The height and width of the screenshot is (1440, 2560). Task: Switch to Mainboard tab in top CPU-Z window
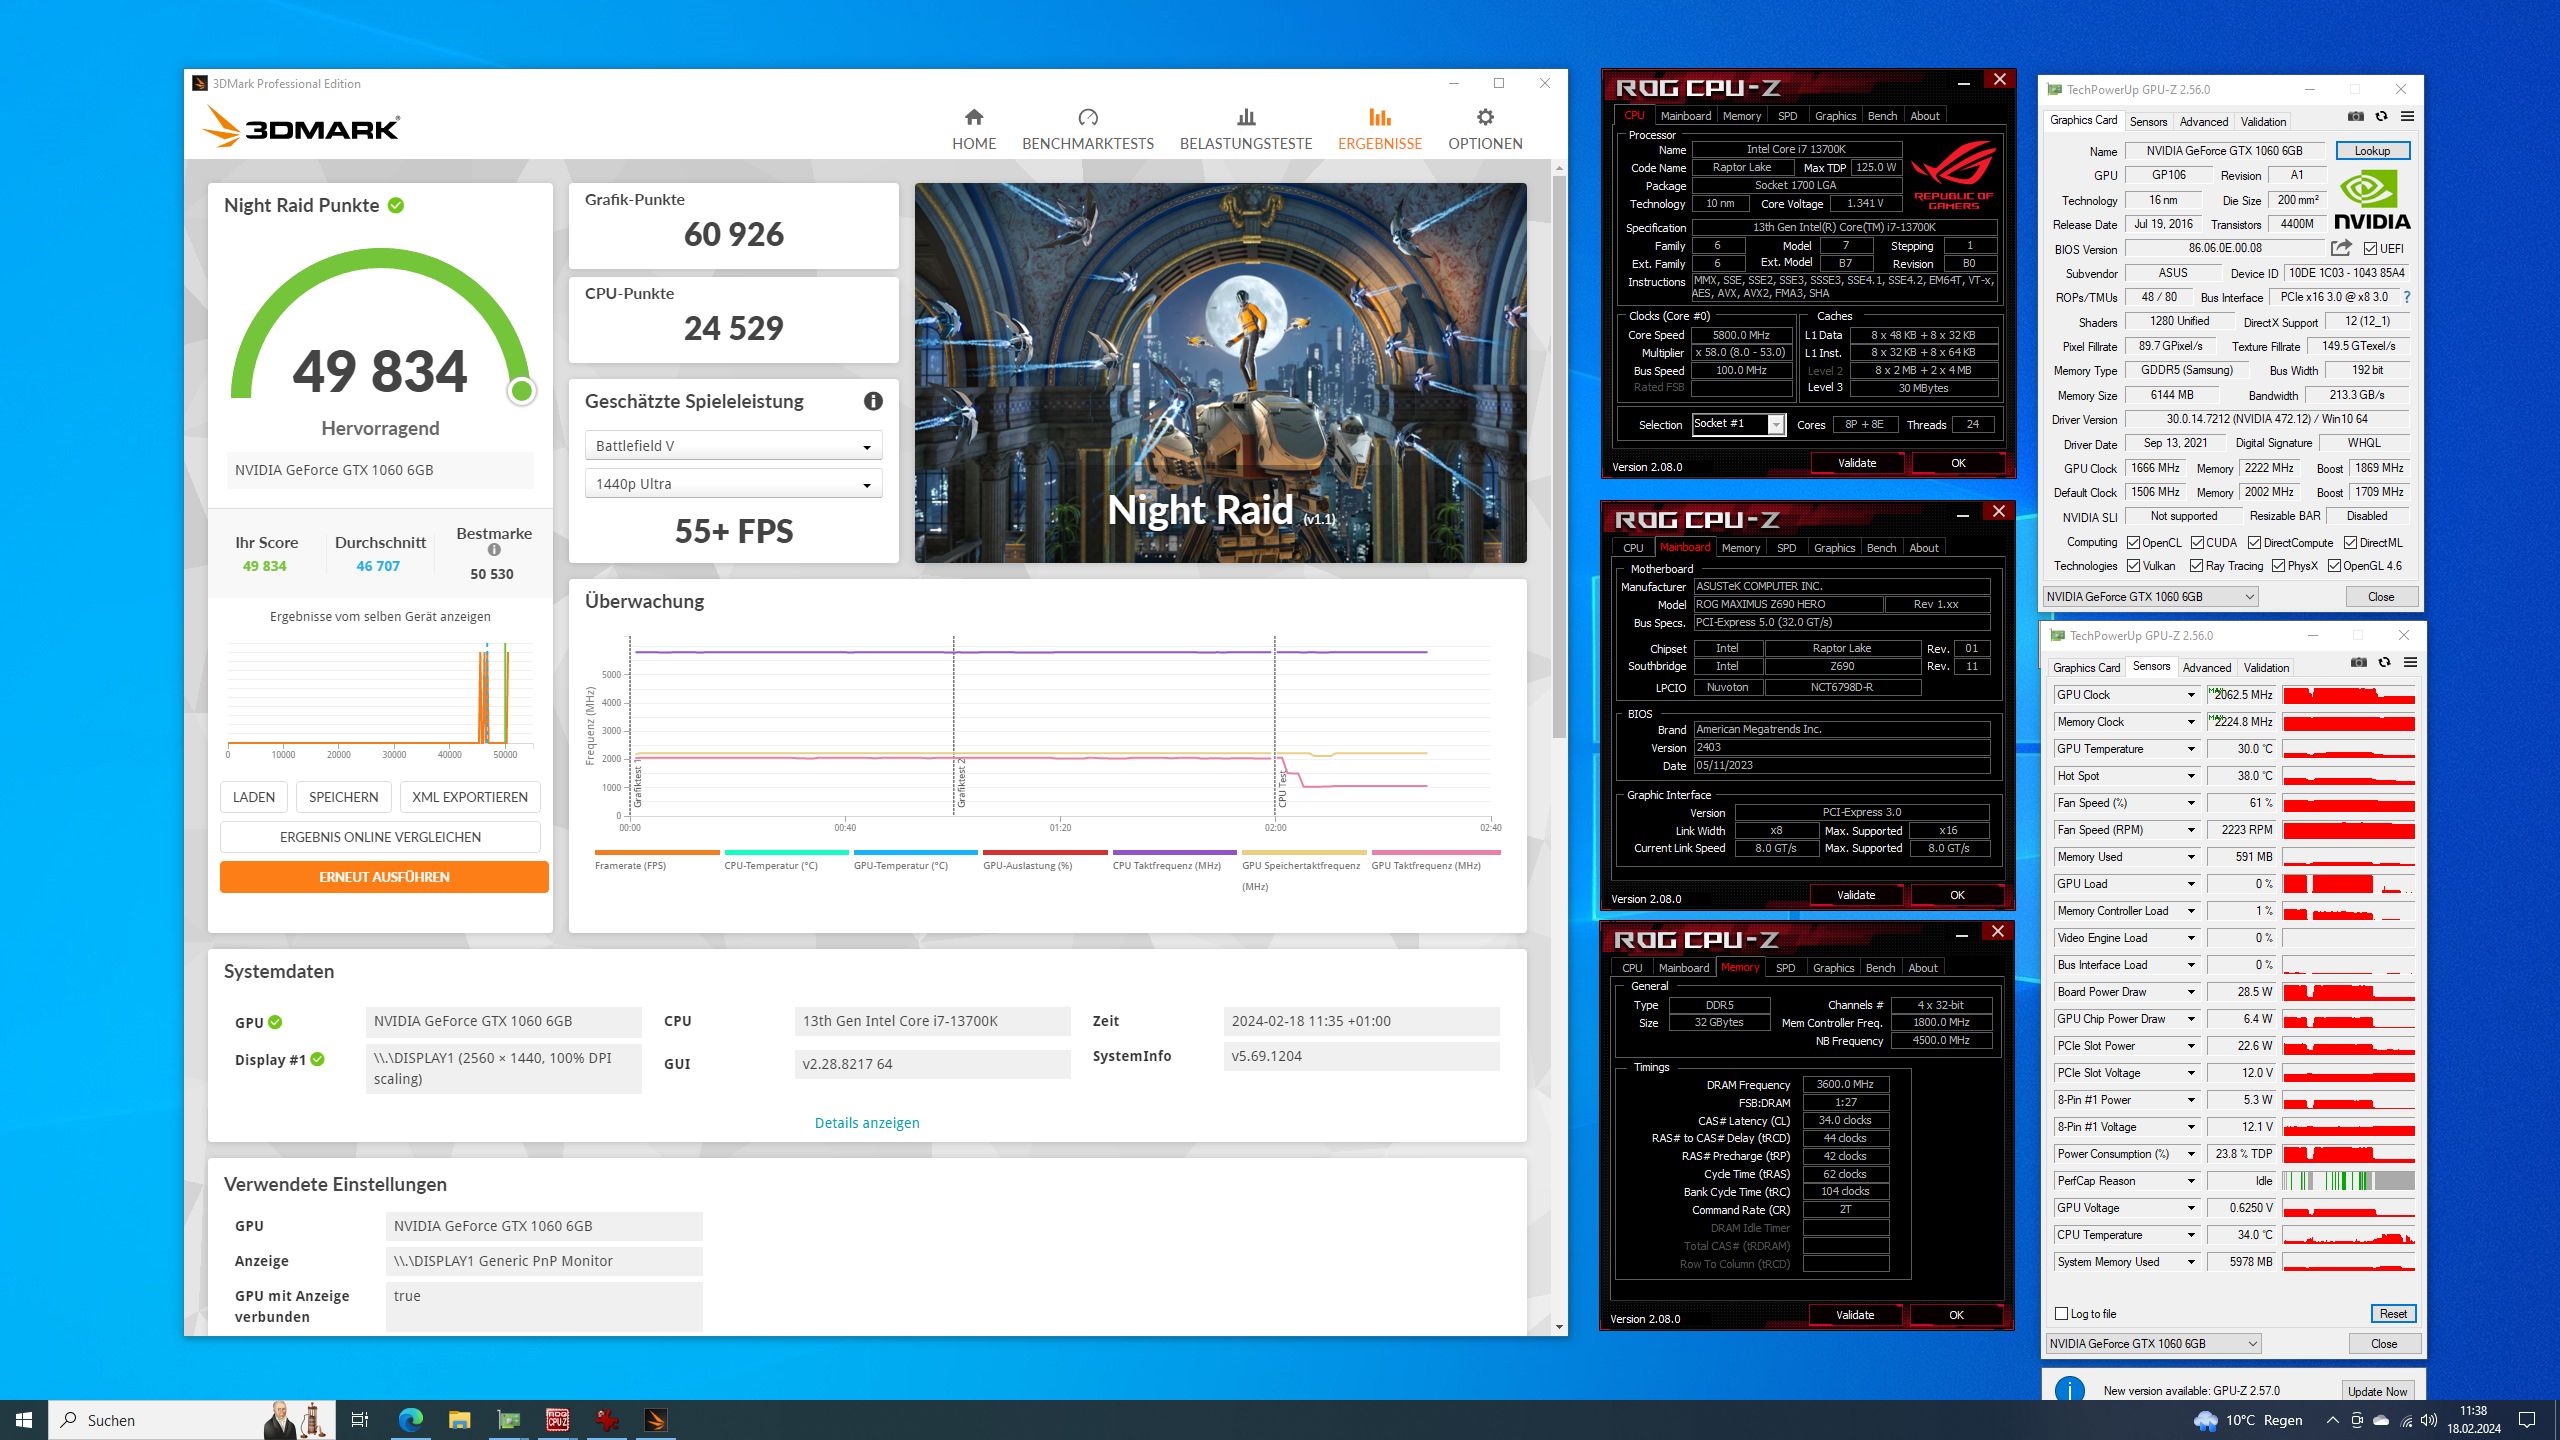(1685, 116)
